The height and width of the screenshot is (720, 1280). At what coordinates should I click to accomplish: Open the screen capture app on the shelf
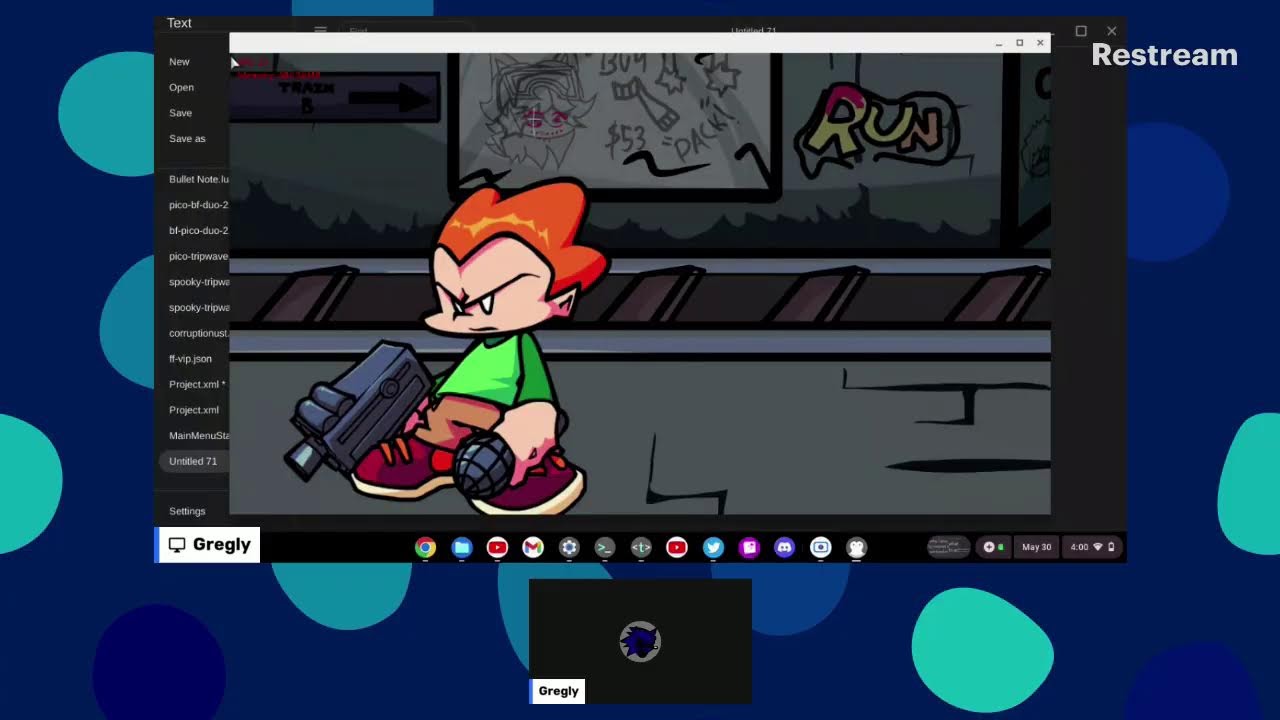pyautogui.click(x=821, y=547)
